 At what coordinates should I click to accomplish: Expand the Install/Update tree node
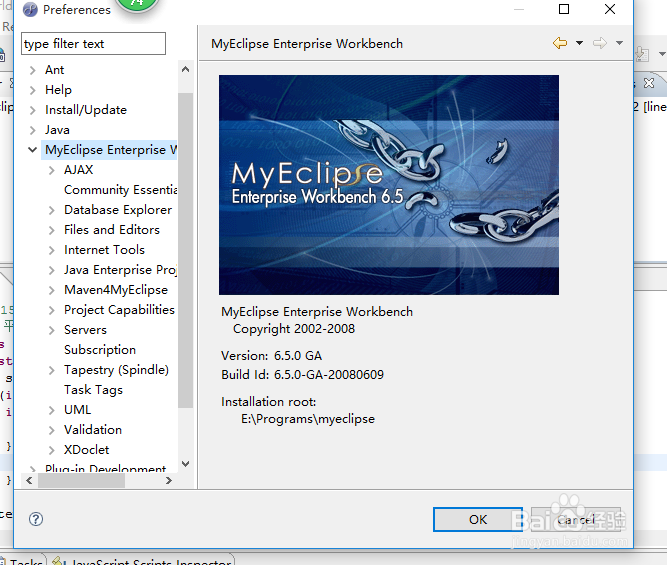[32, 110]
